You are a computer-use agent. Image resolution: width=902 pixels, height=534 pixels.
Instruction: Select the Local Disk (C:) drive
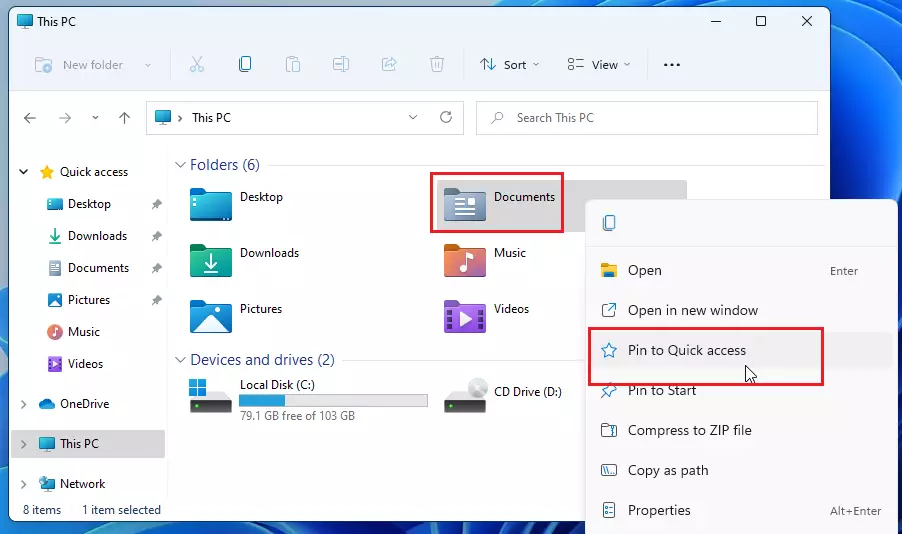pyautogui.click(x=309, y=399)
